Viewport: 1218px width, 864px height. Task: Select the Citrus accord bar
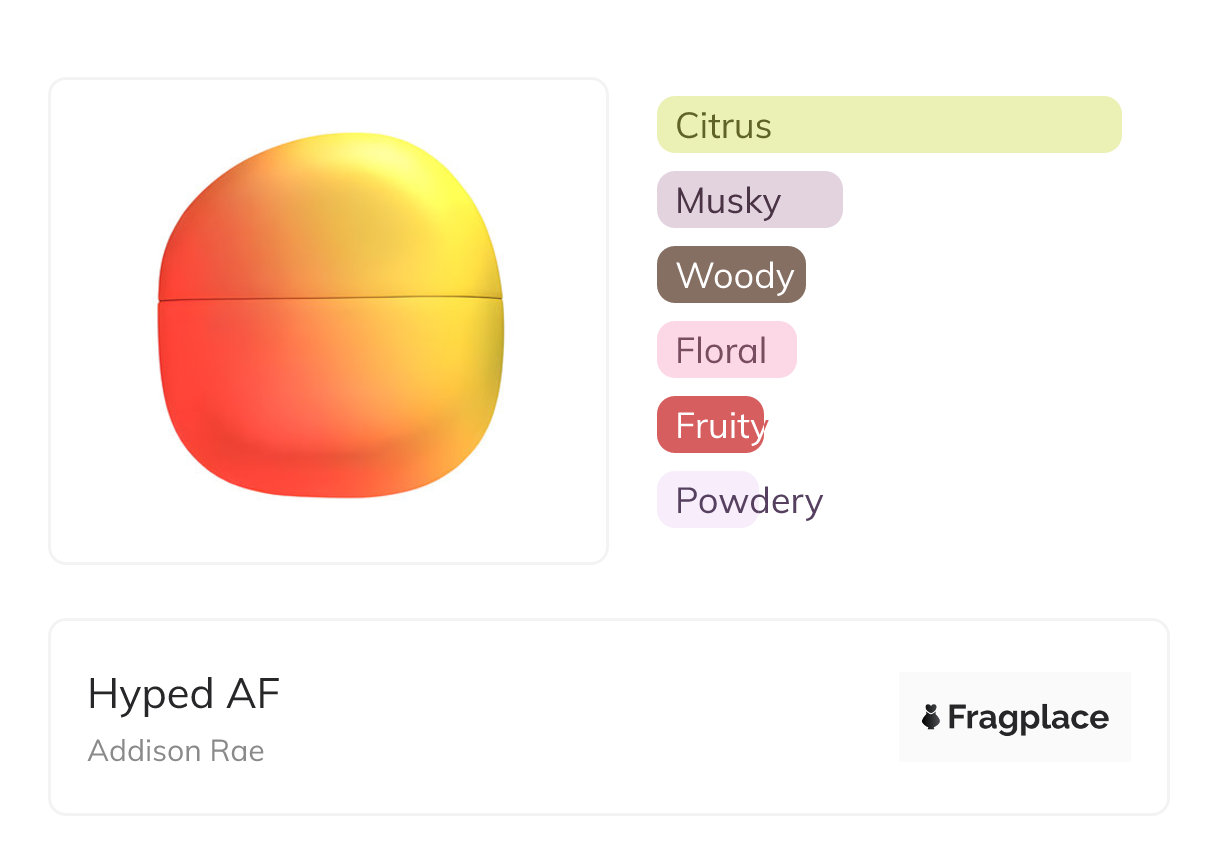pos(888,125)
